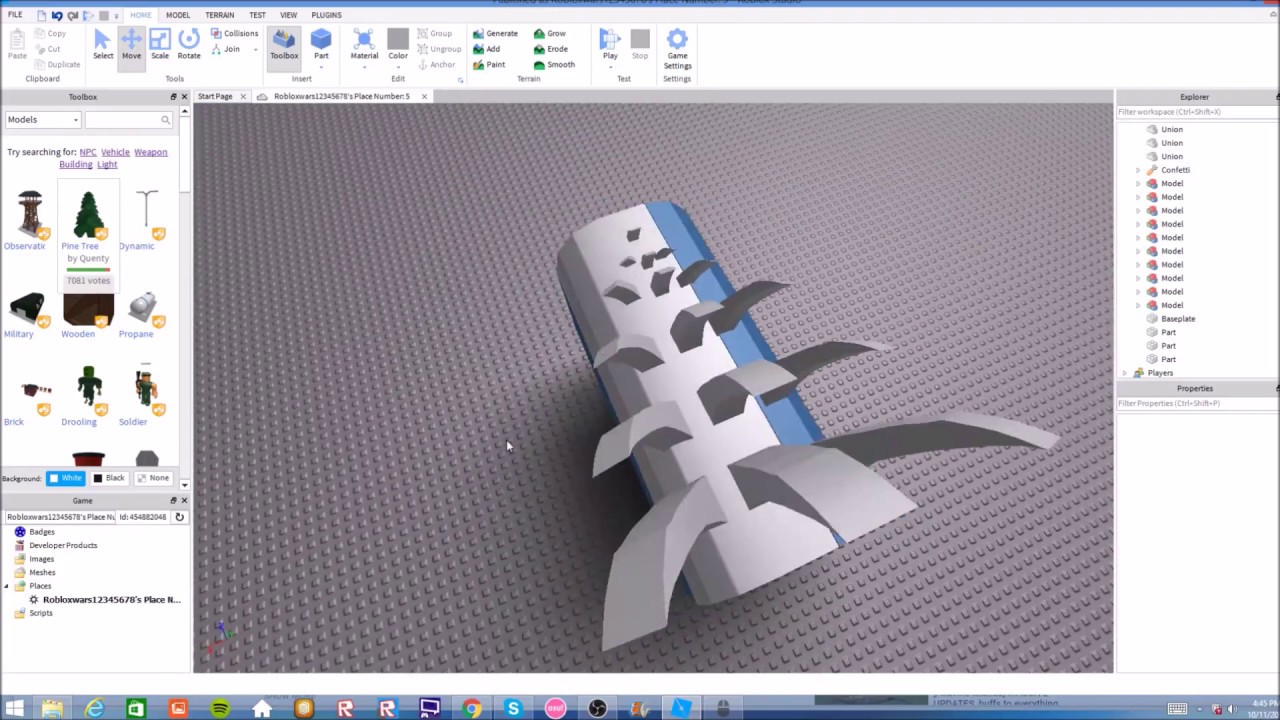Choose the Select tool in ribbon
1280x720 pixels.
[x=102, y=44]
